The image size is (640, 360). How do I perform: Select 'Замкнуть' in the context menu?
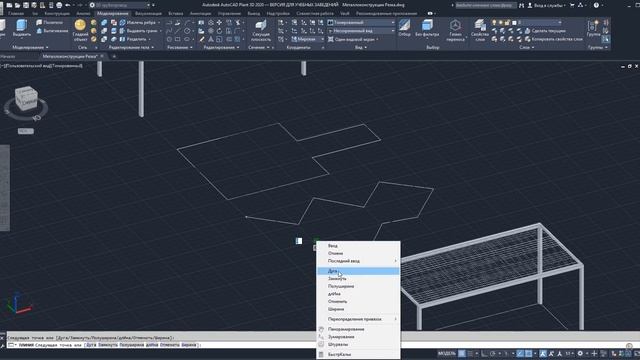pos(358,278)
